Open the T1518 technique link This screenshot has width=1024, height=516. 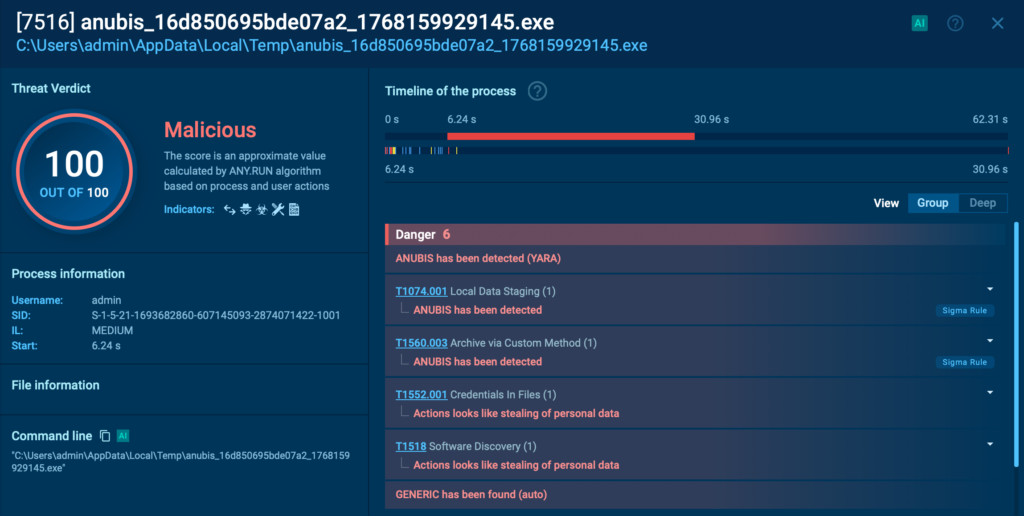coord(411,446)
